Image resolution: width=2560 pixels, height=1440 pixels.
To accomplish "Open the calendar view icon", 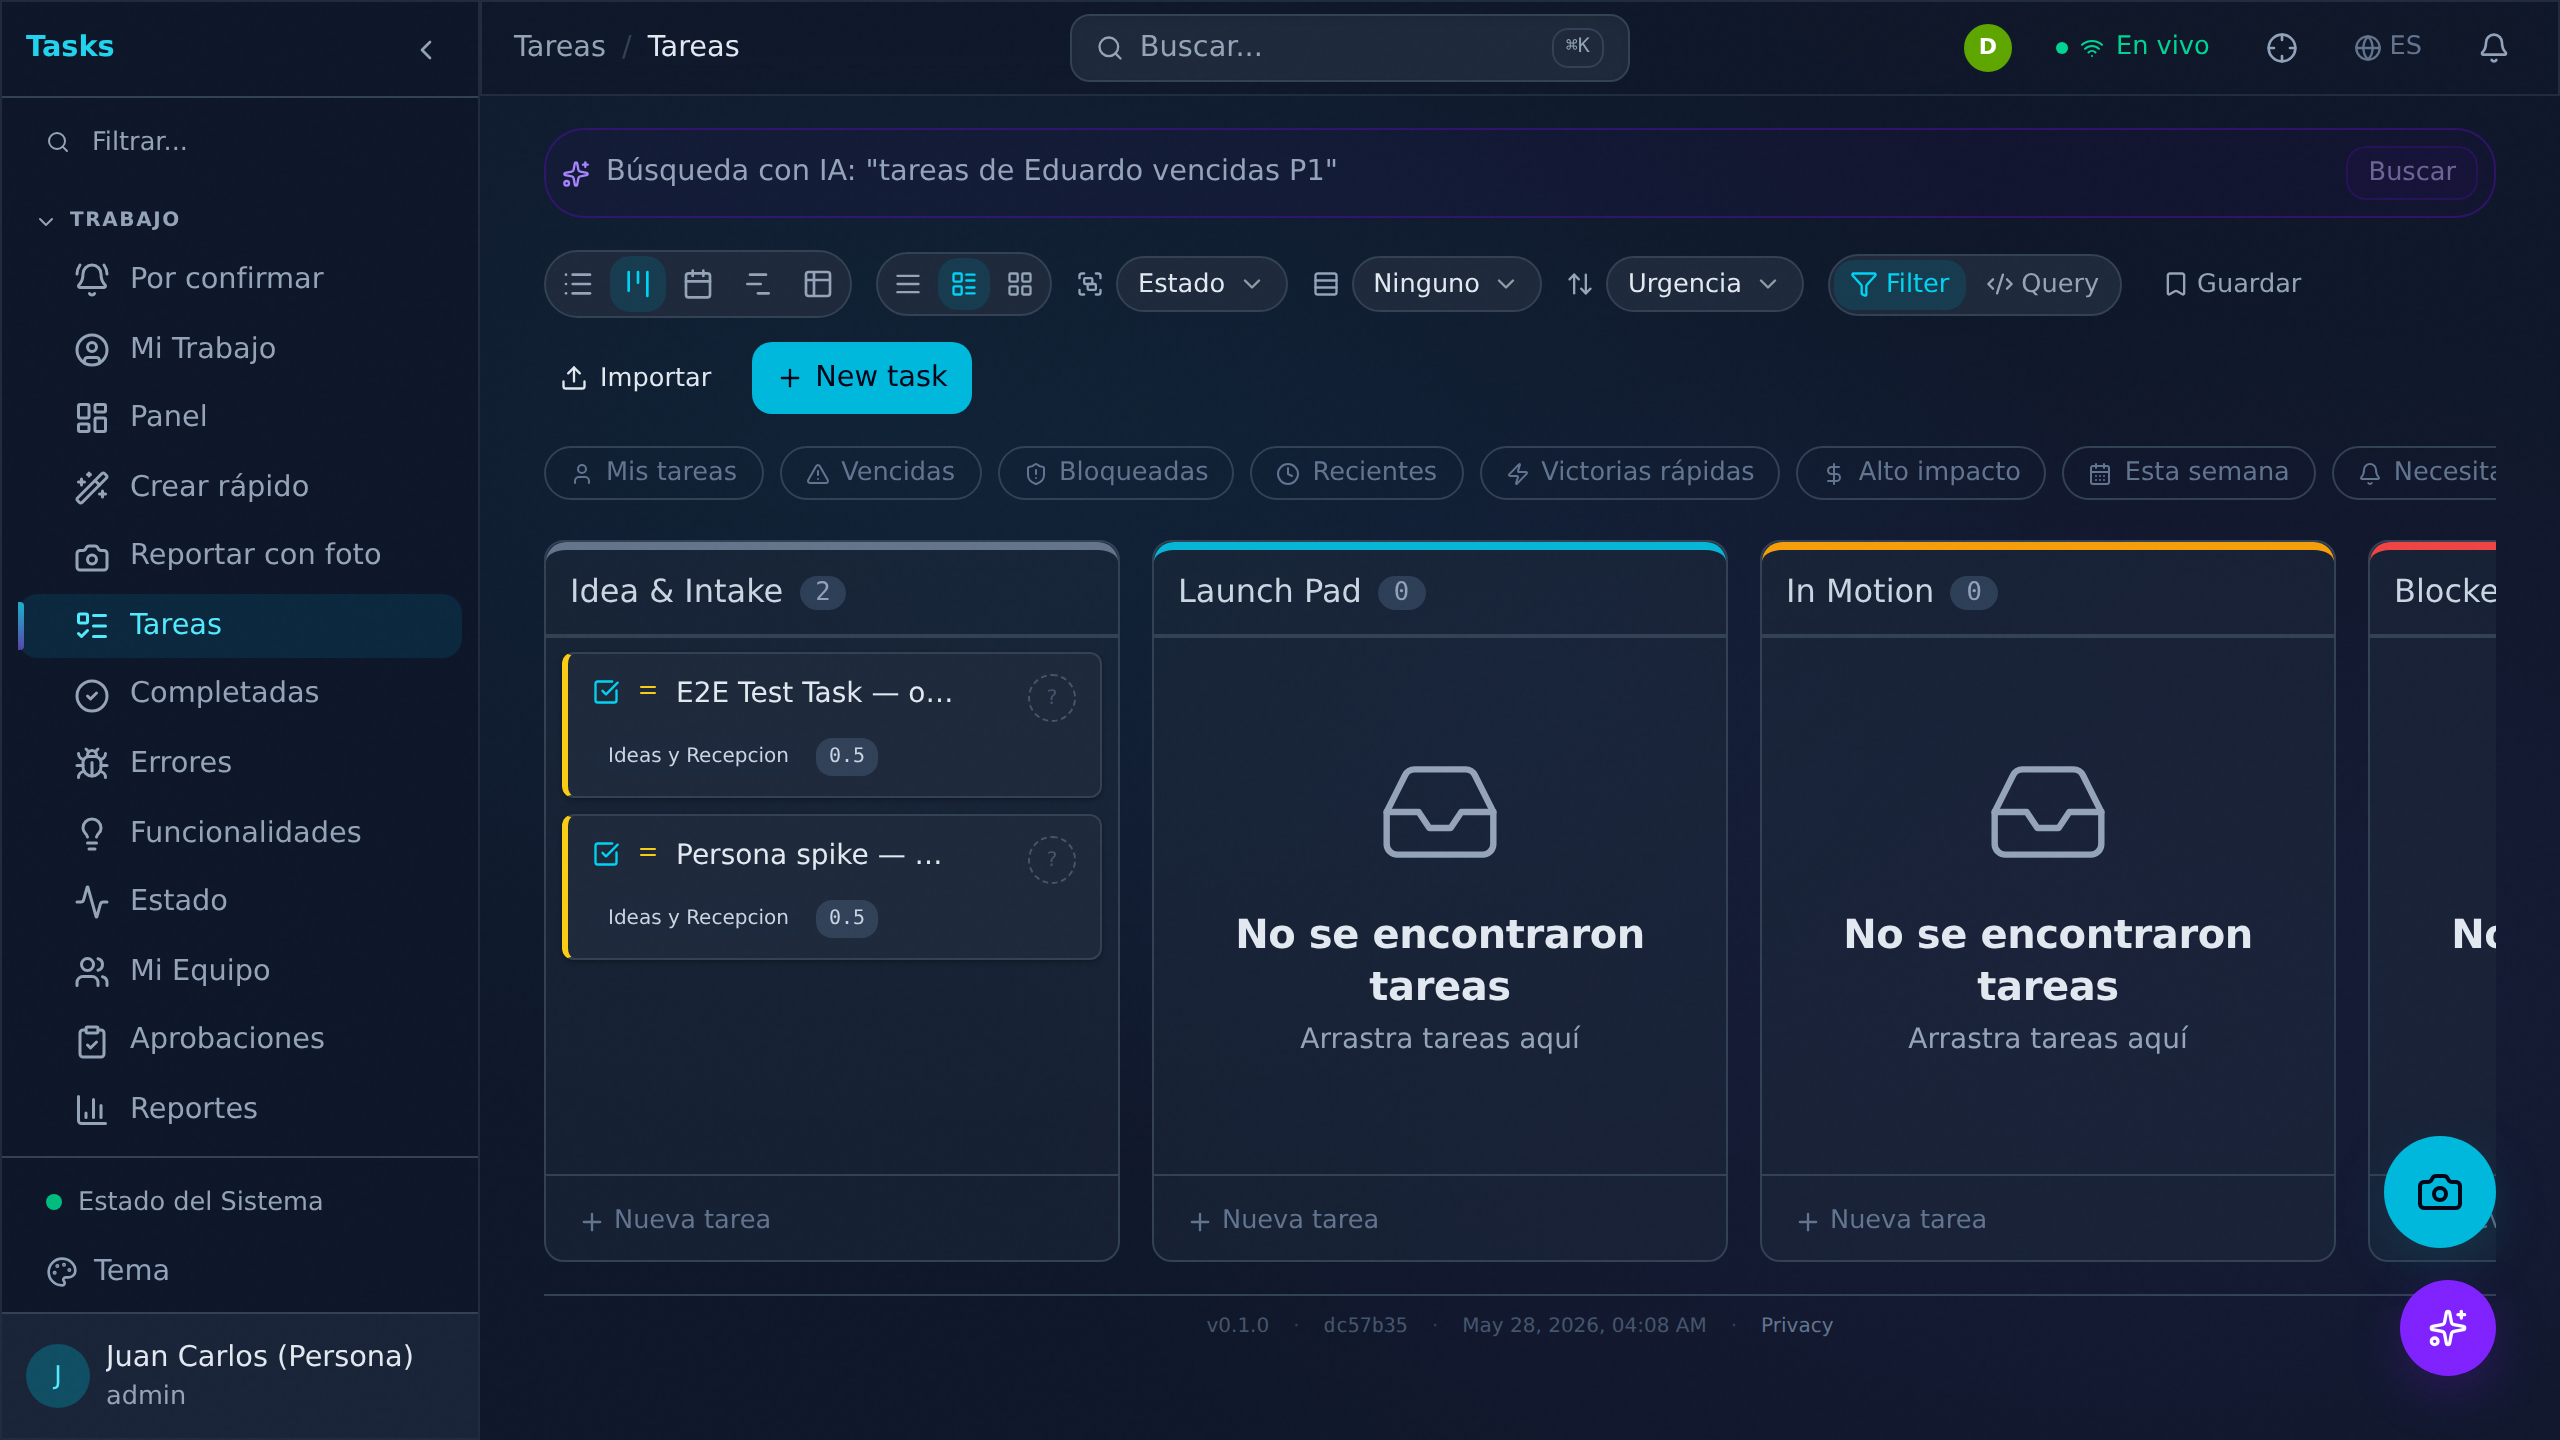I will pyautogui.click(x=698, y=284).
